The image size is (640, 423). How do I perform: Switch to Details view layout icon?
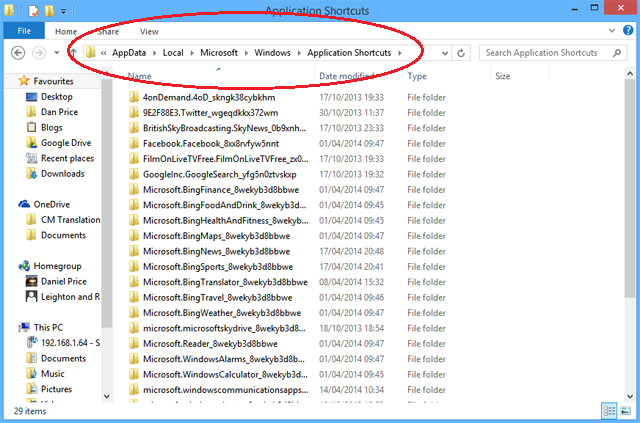click(x=609, y=411)
